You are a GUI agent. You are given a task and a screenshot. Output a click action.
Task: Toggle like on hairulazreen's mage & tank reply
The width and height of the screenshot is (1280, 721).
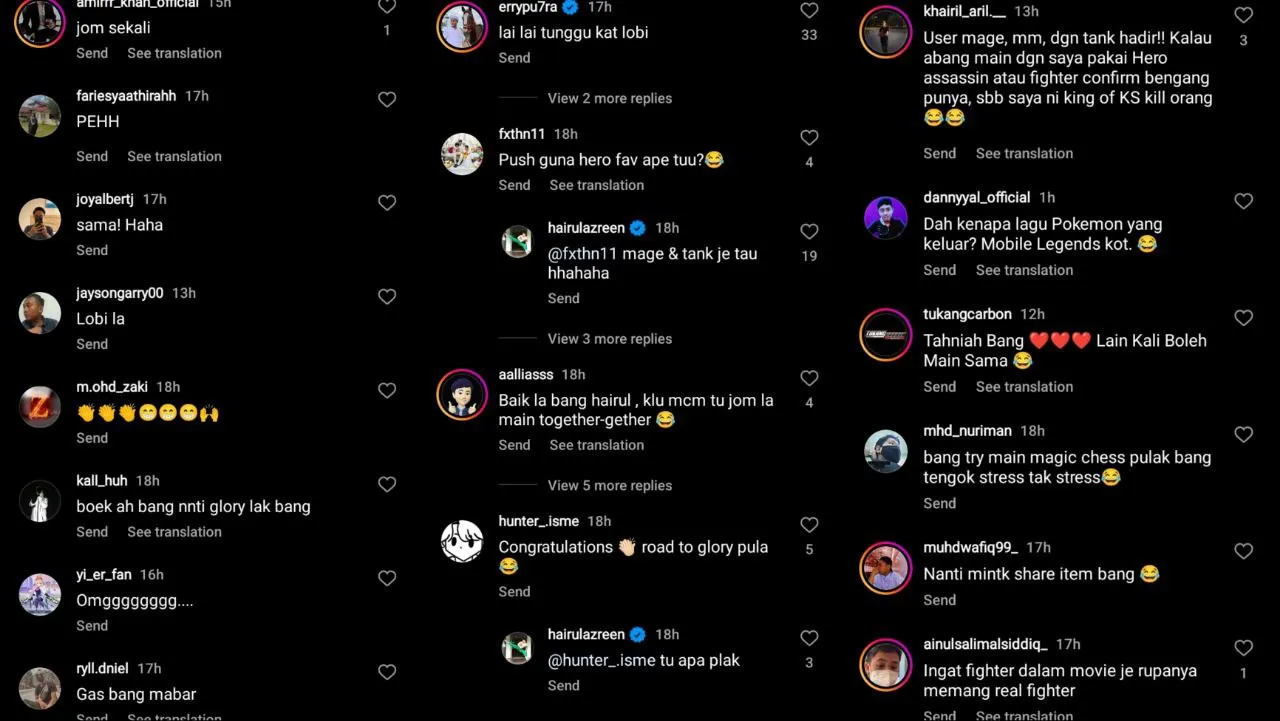(x=809, y=231)
